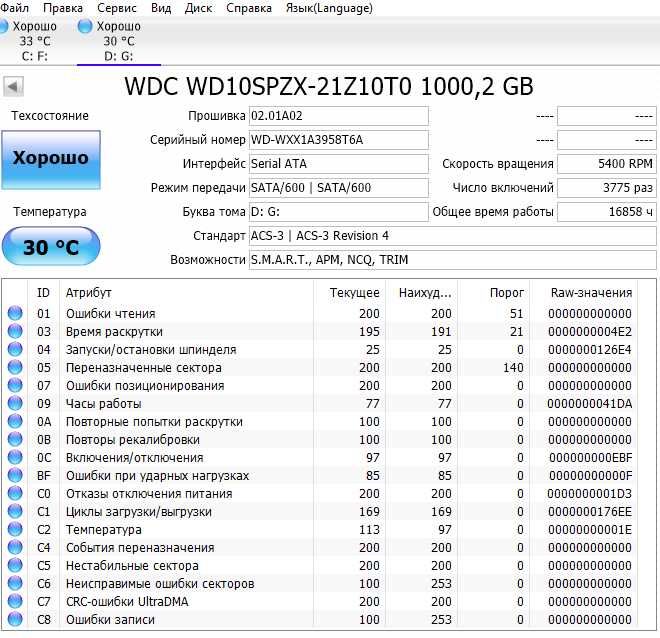This screenshot has height=638, width=660.
Task: Click raw value 000000126E4
Action: [590, 350]
